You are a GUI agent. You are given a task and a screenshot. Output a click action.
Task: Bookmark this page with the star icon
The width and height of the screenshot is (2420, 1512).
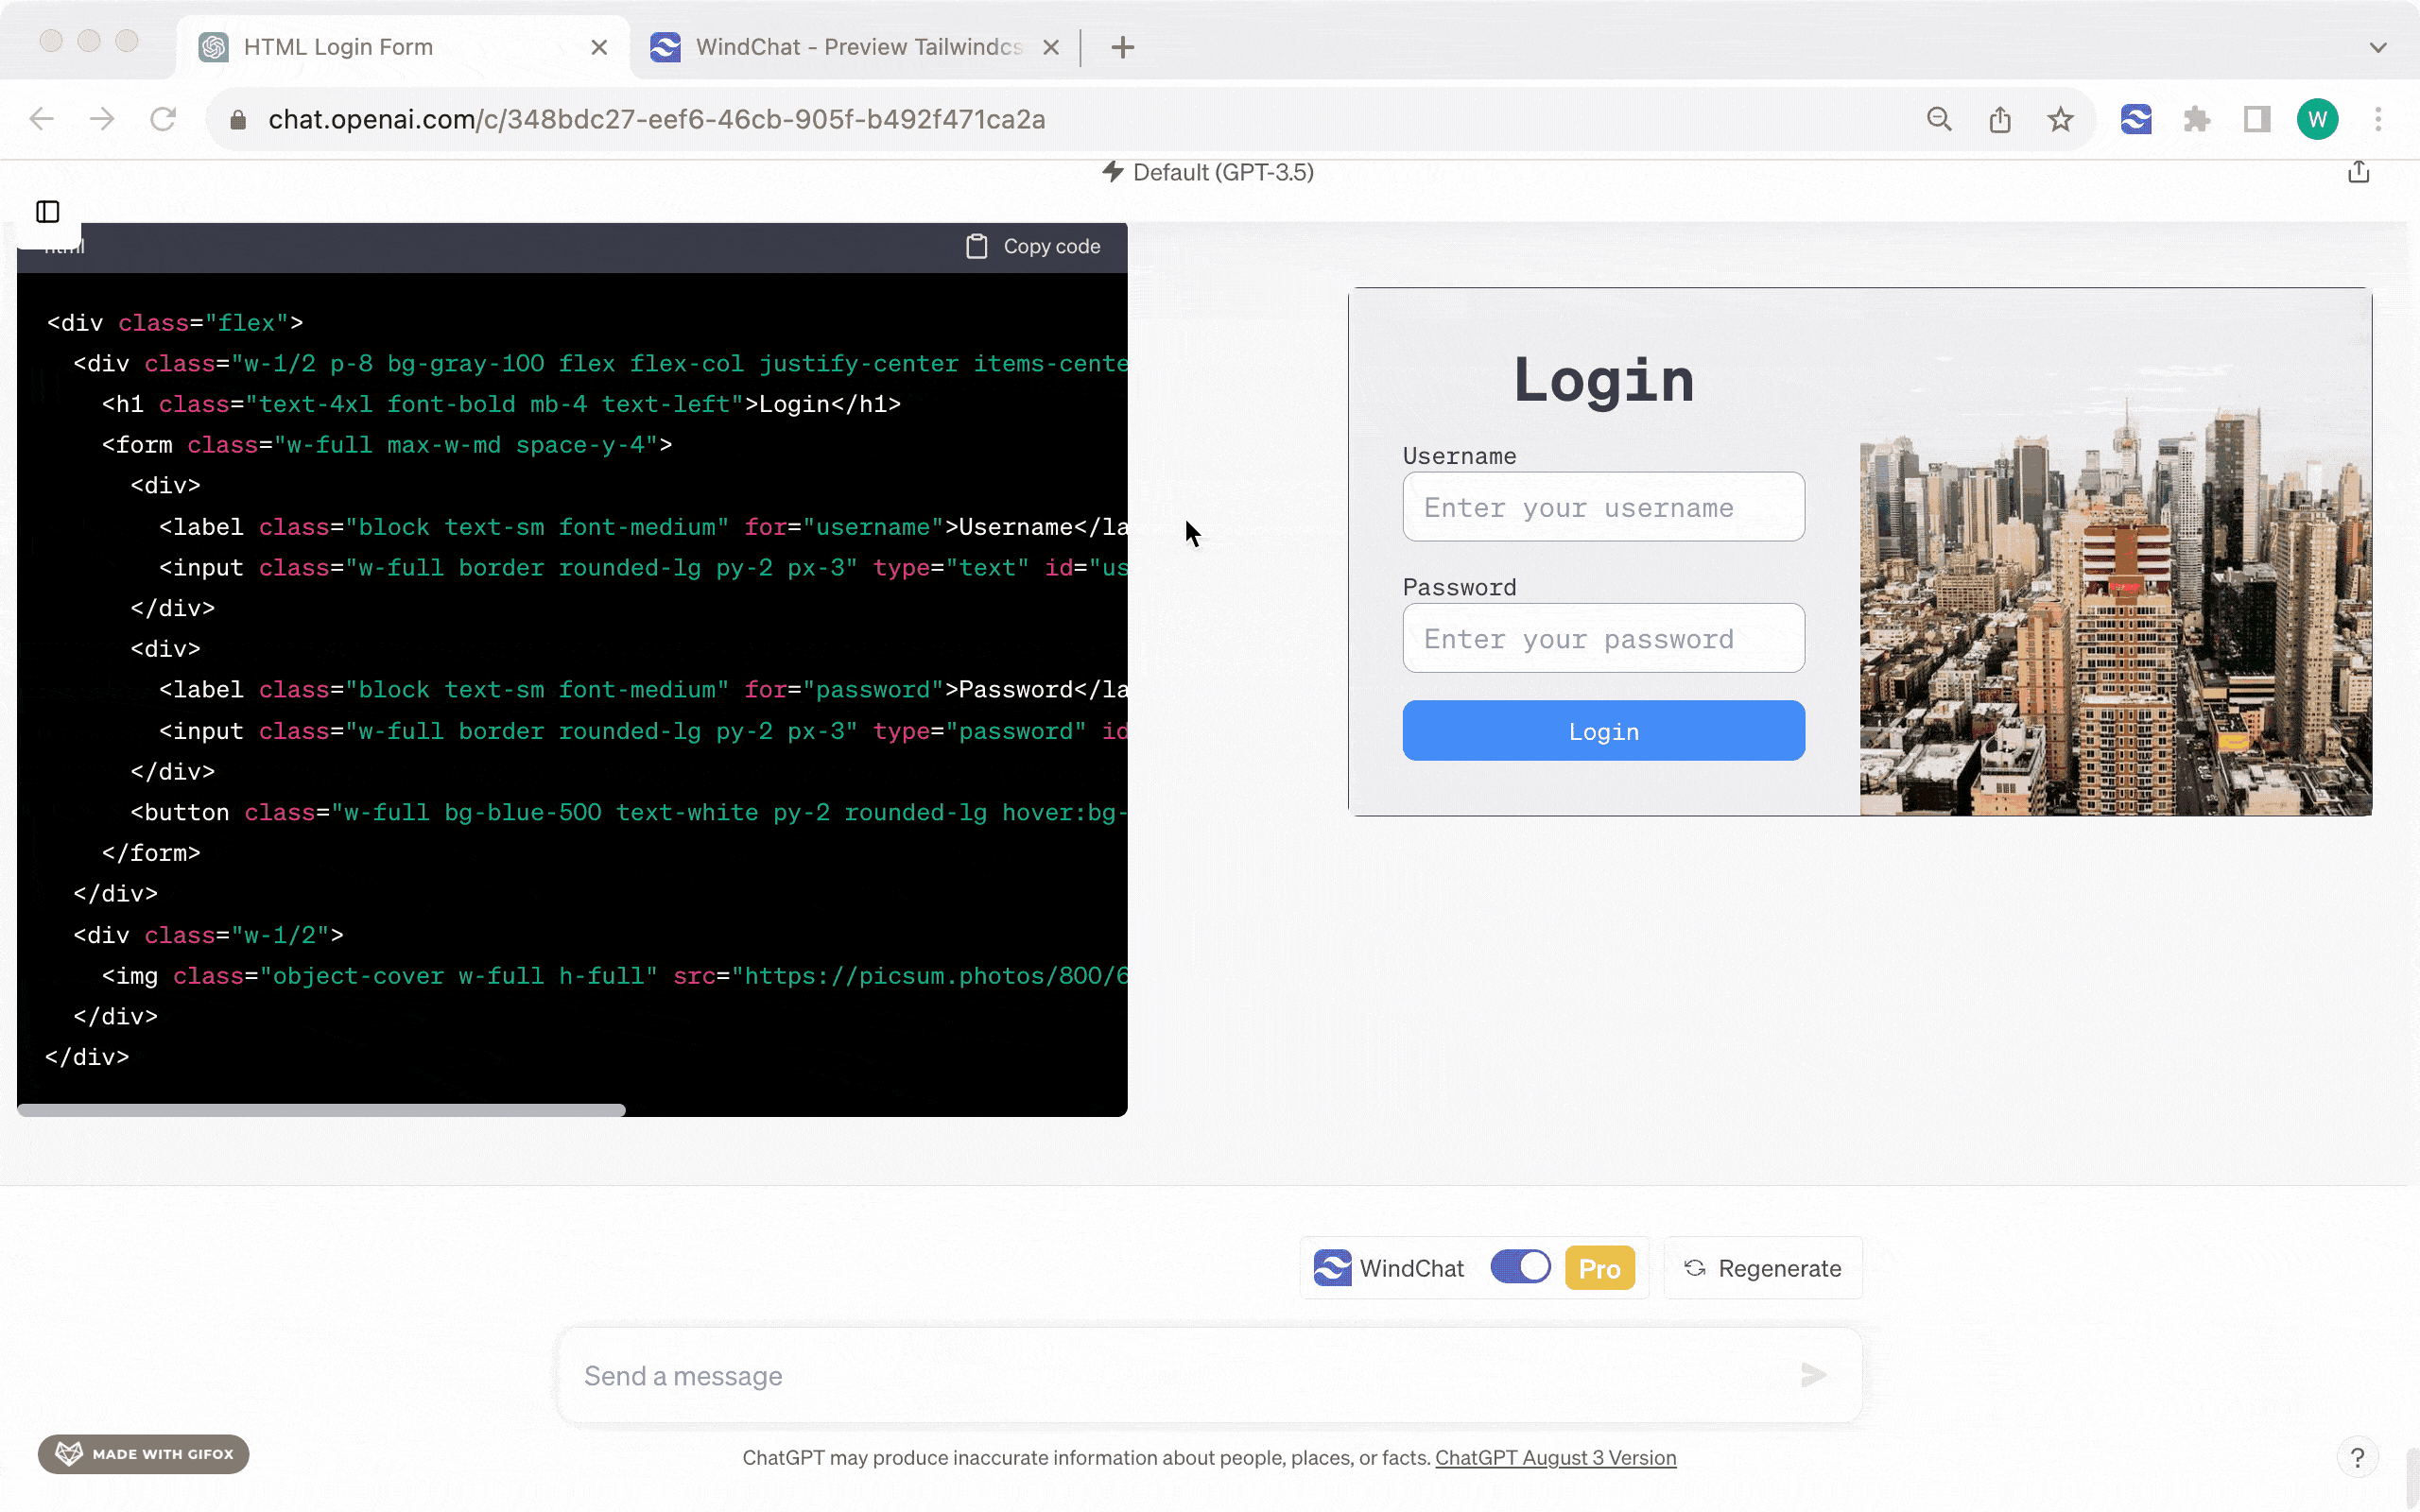tap(2059, 120)
